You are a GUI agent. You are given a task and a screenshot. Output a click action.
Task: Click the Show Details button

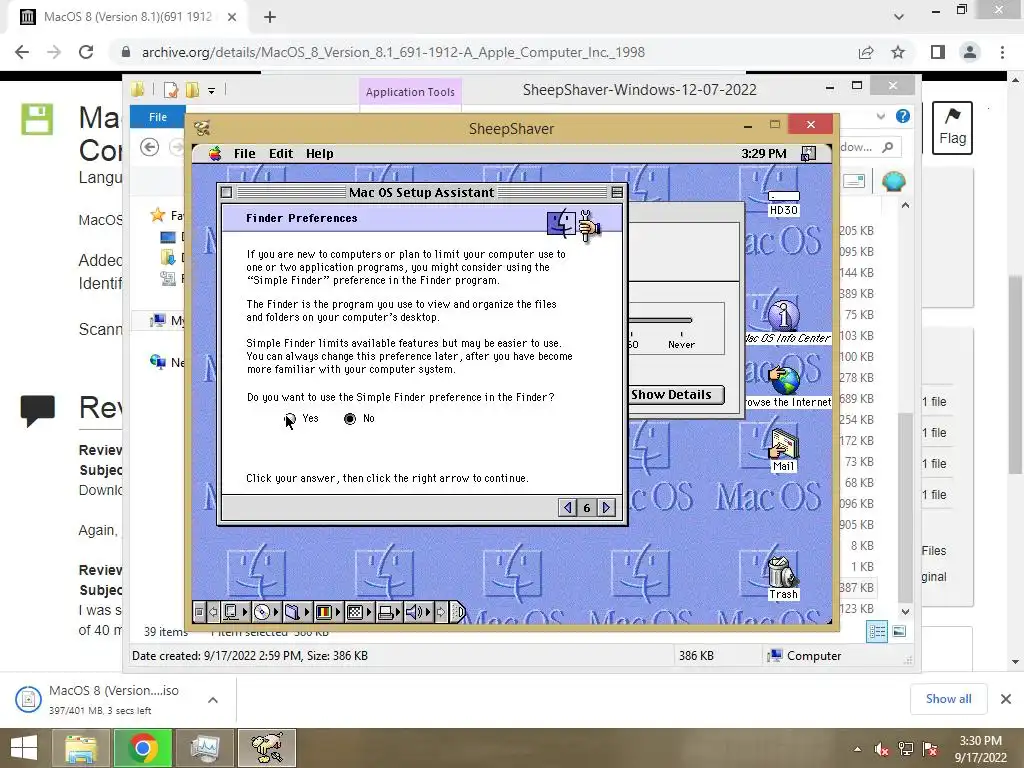point(675,394)
